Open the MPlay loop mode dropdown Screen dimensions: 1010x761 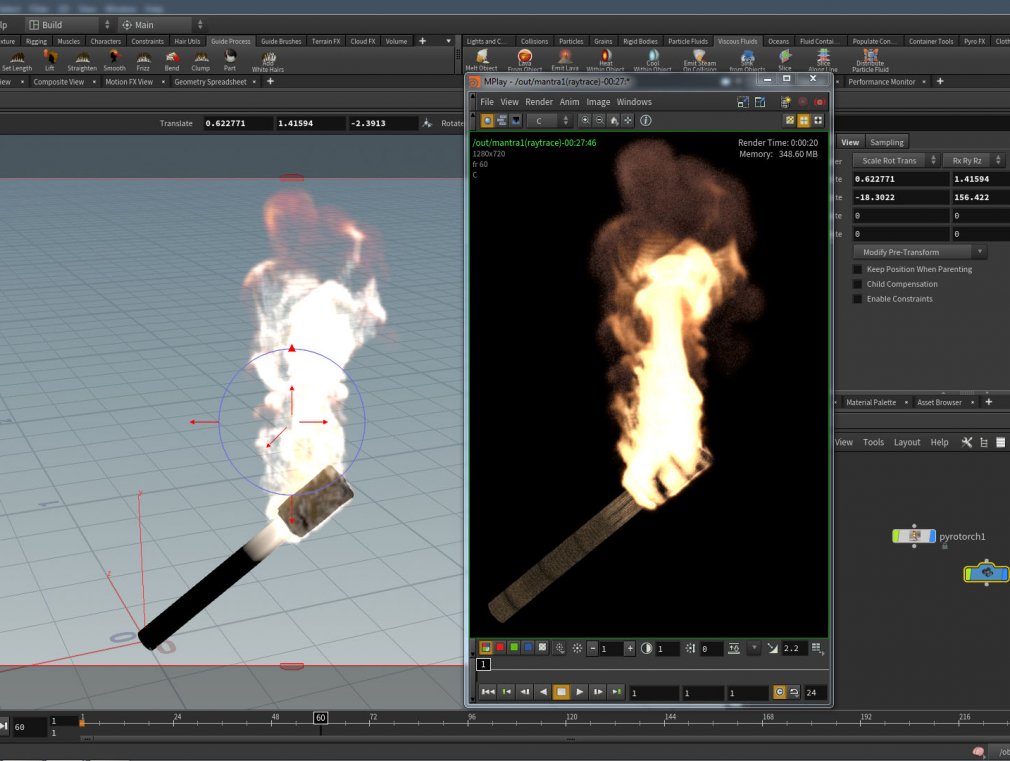click(x=794, y=692)
